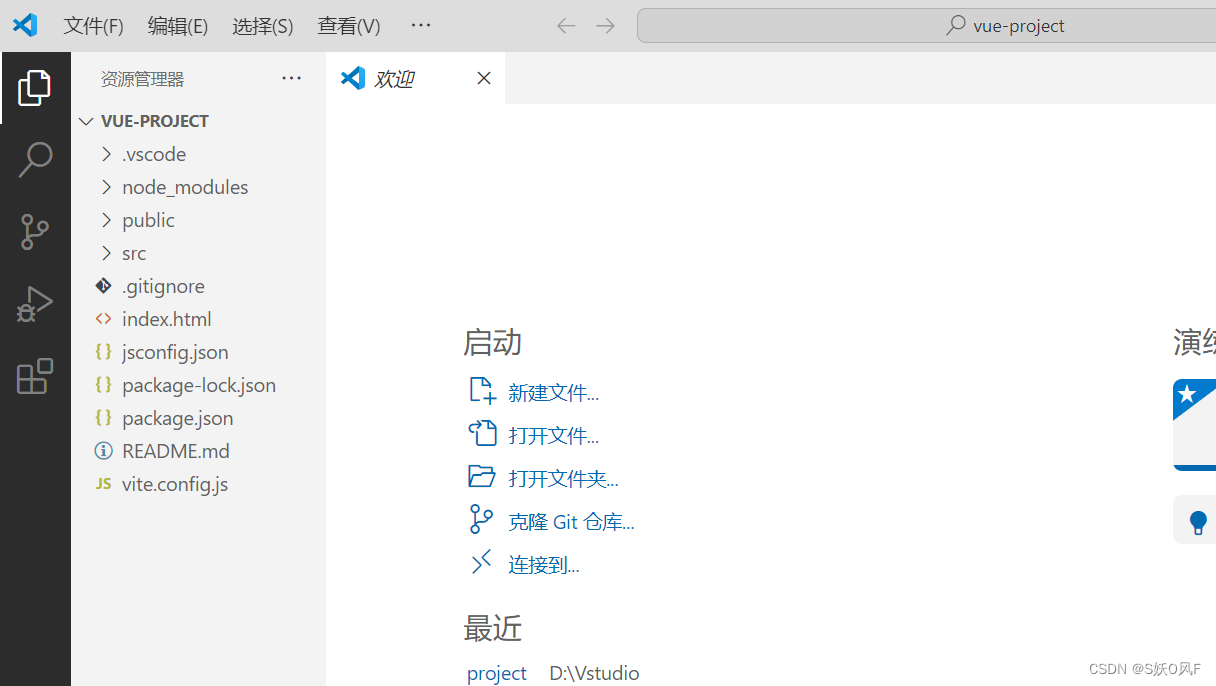1216x686 pixels.
Task: Open the Run and Debug view icon
Action: [x=35, y=304]
